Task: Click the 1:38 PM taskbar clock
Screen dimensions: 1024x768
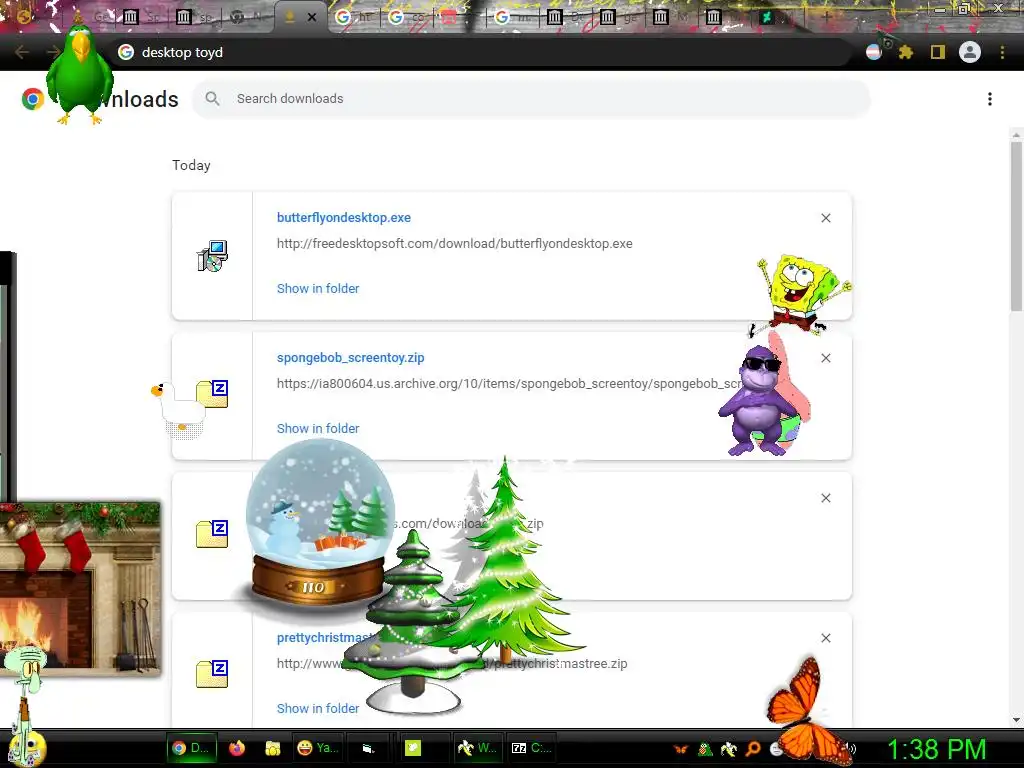Action: coord(937,749)
